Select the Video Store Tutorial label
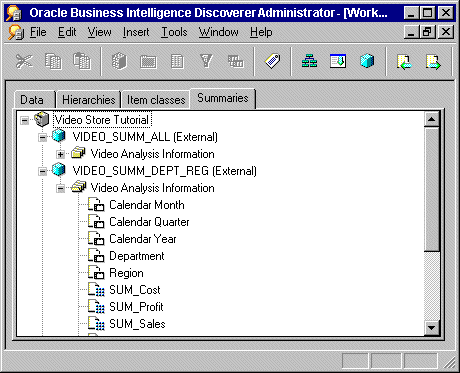This screenshot has height=373, width=460. [102, 120]
